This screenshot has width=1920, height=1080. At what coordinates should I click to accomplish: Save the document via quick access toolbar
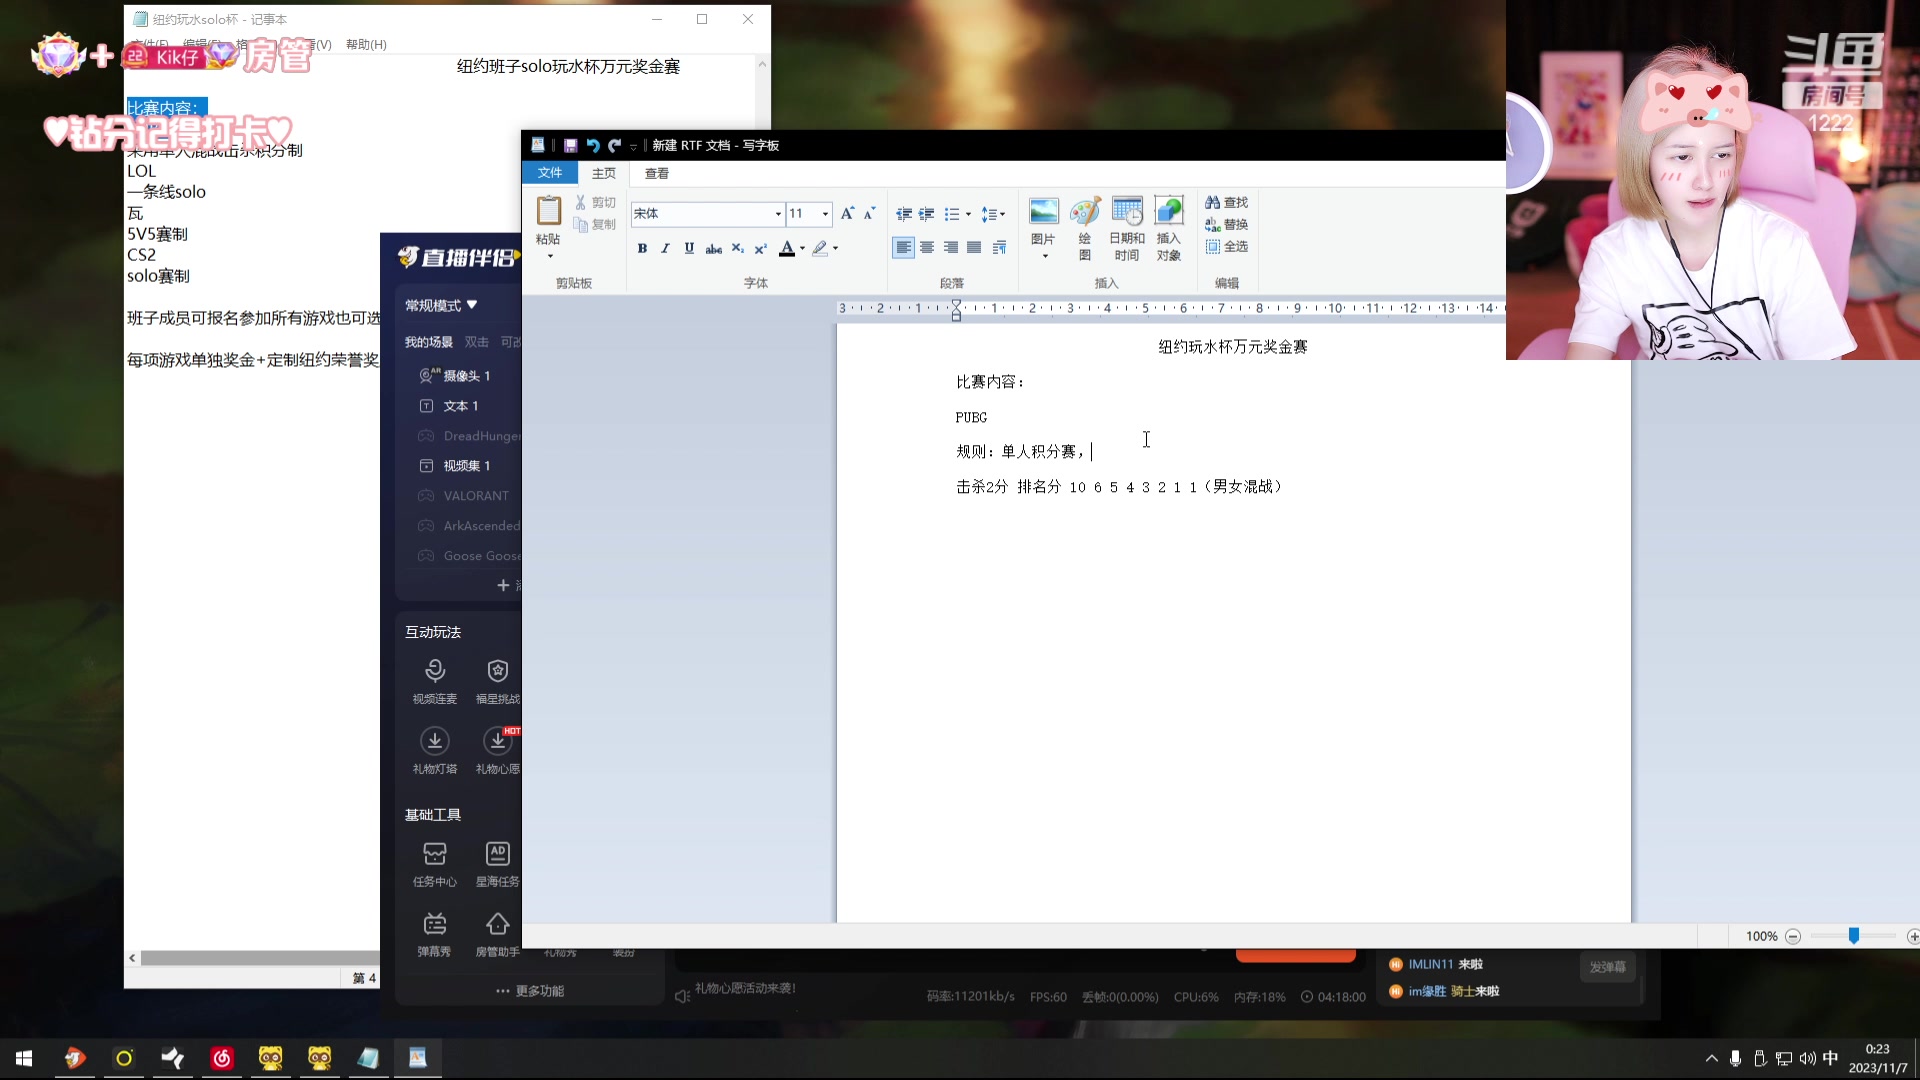570,146
